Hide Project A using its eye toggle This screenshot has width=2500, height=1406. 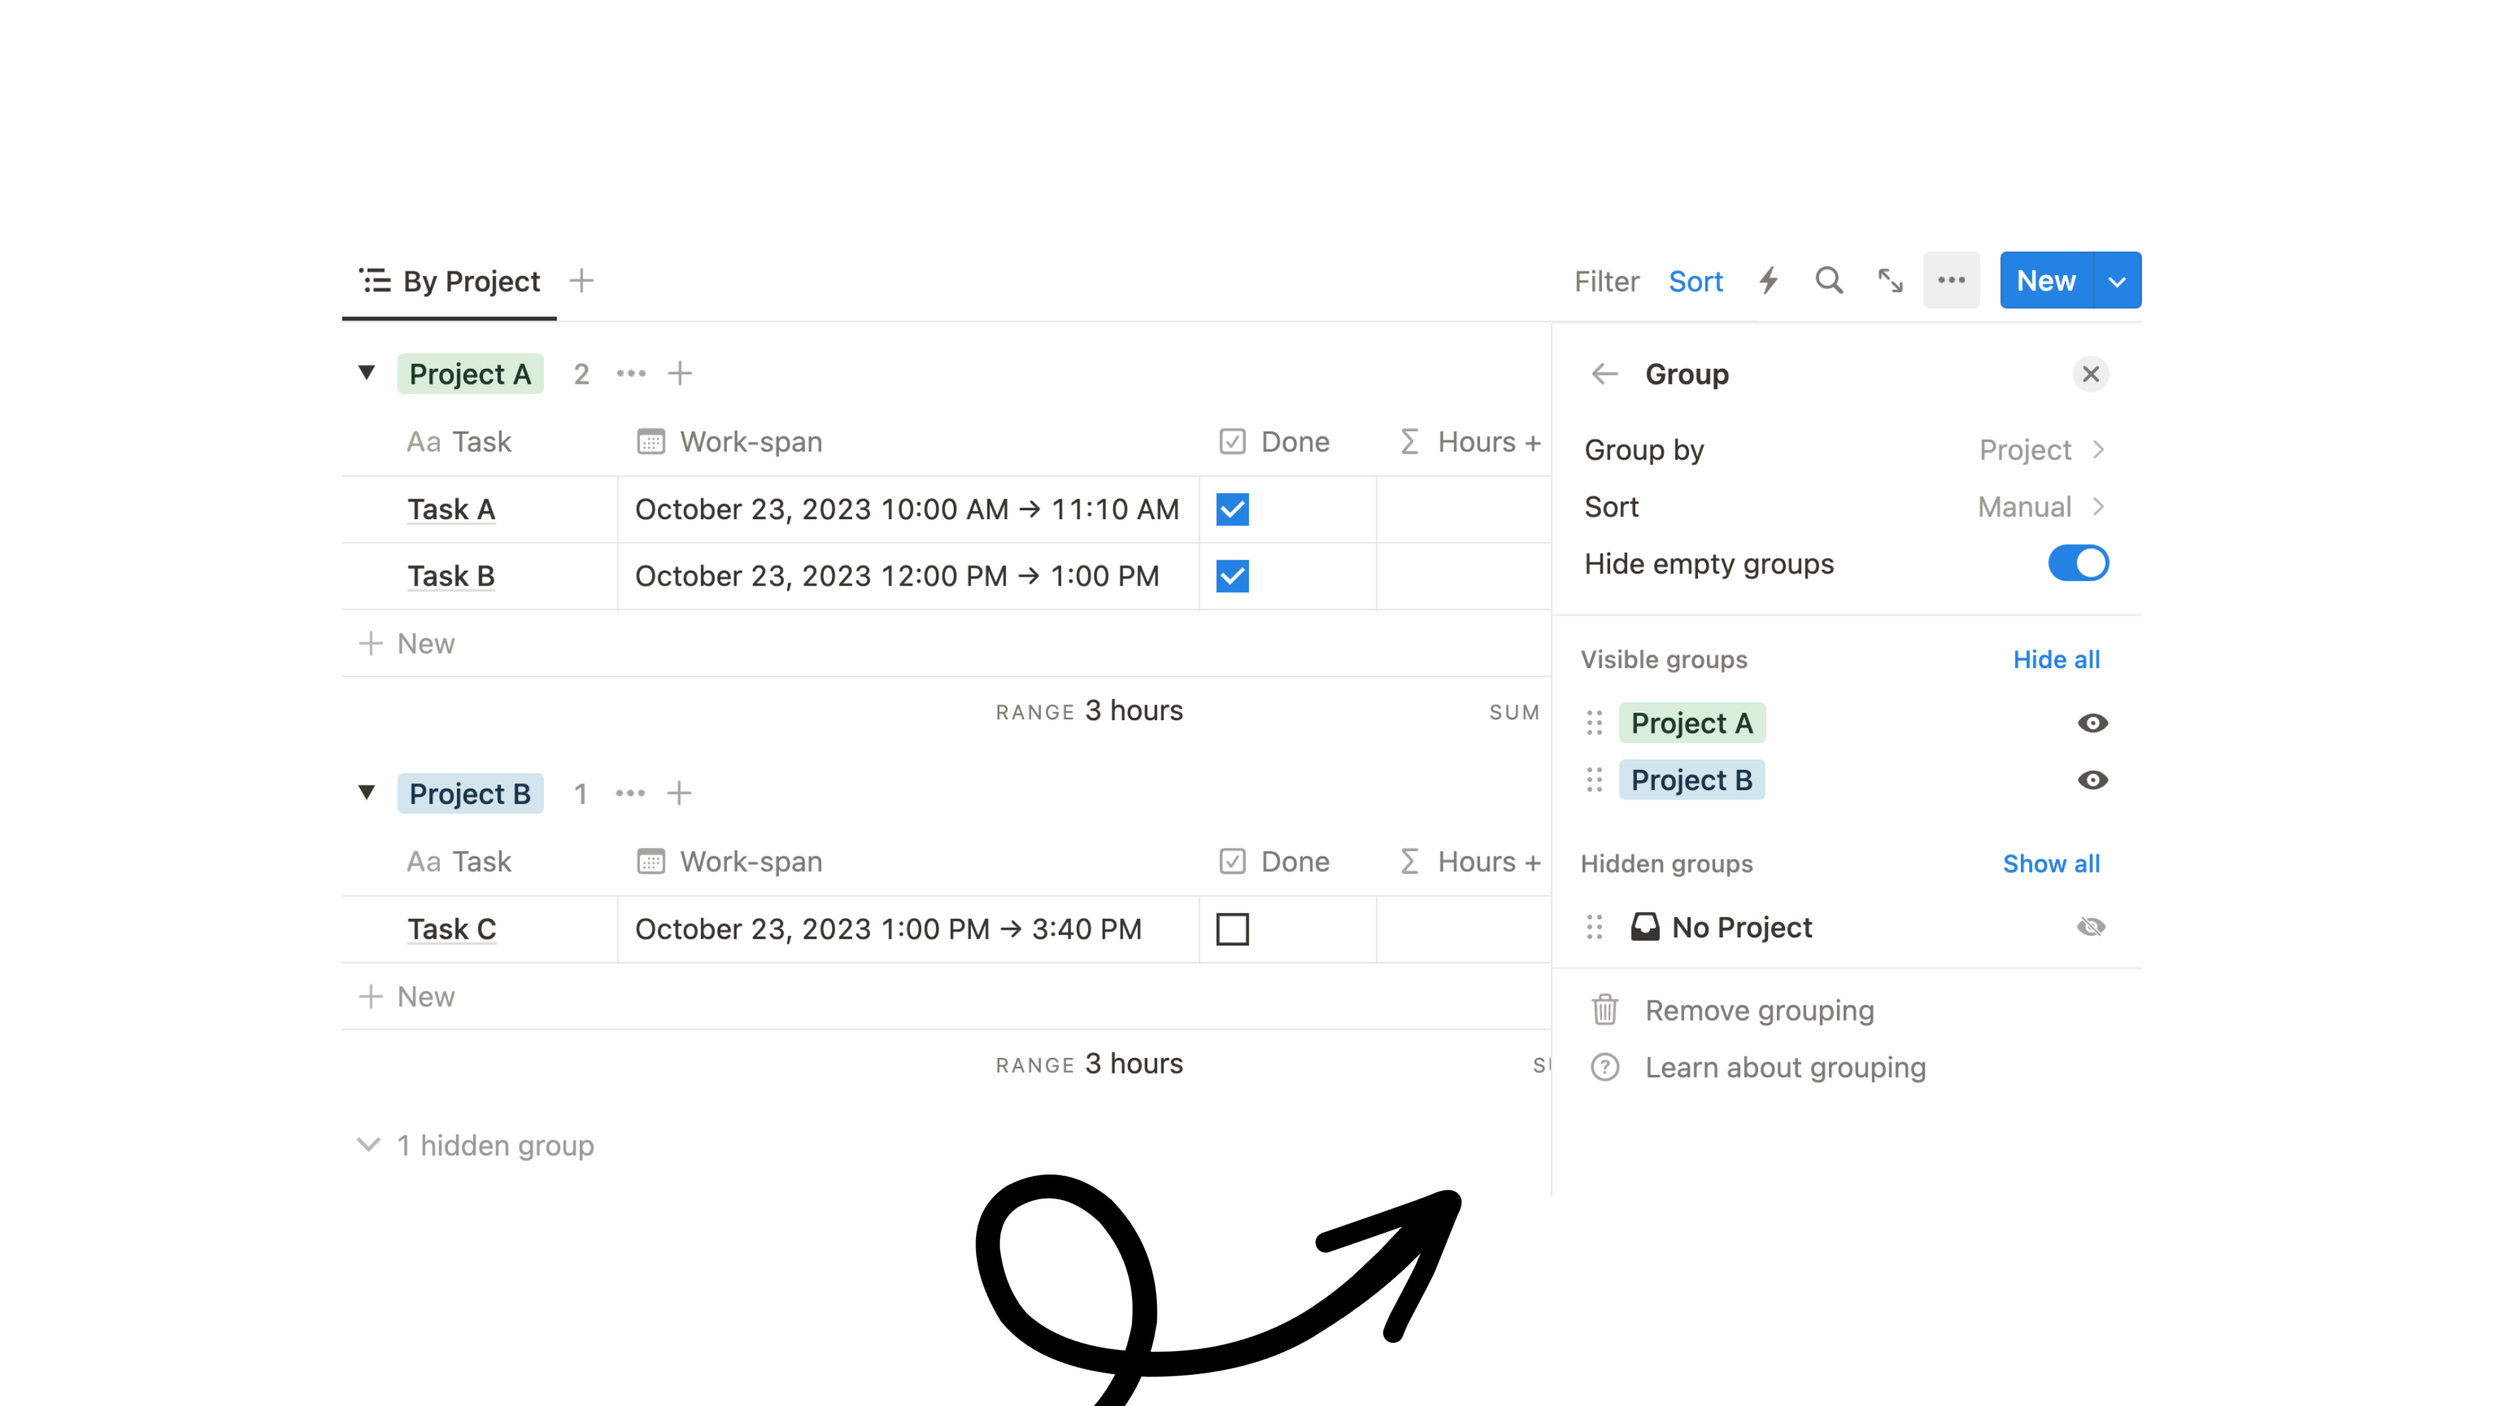click(2093, 722)
